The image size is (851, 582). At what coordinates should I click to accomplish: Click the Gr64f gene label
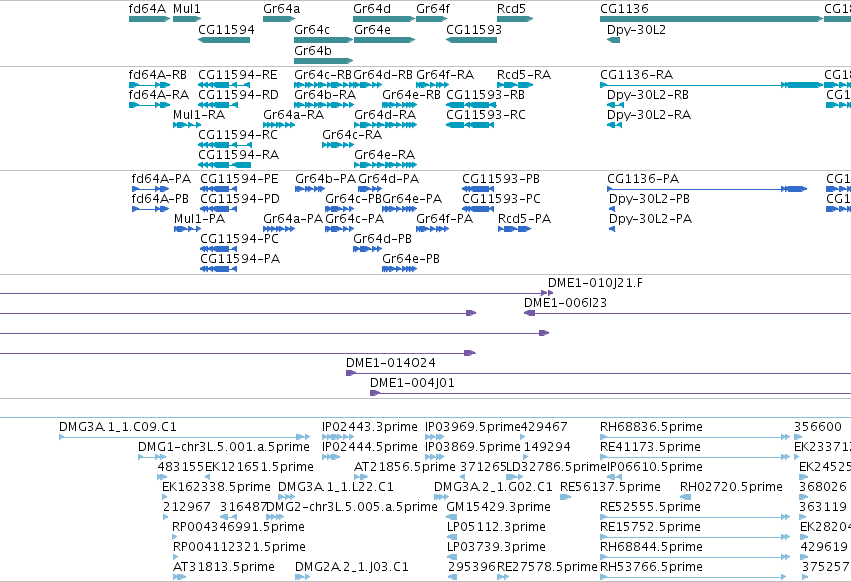(433, 9)
